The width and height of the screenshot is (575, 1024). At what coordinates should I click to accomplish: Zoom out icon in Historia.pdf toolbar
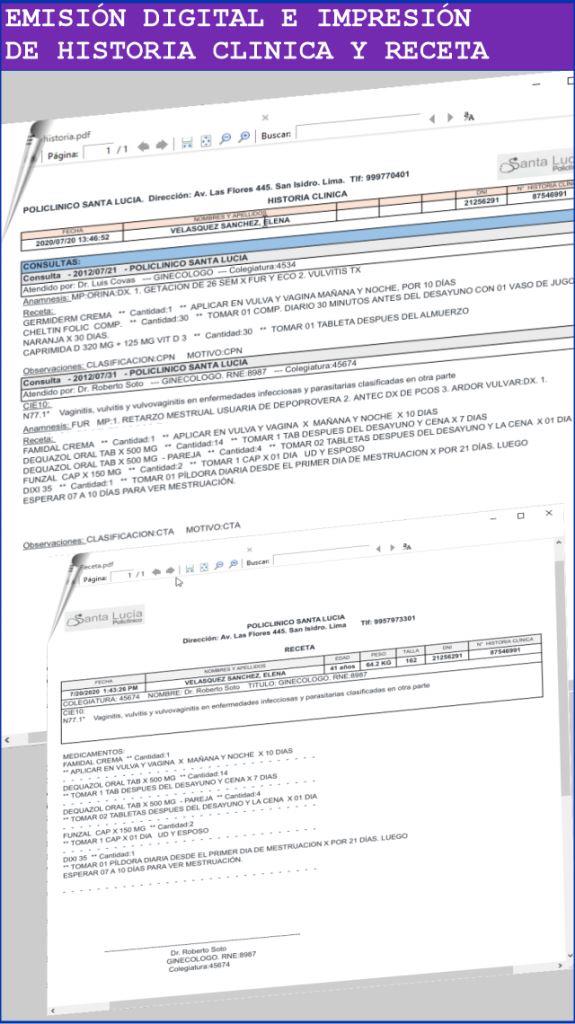click(225, 139)
